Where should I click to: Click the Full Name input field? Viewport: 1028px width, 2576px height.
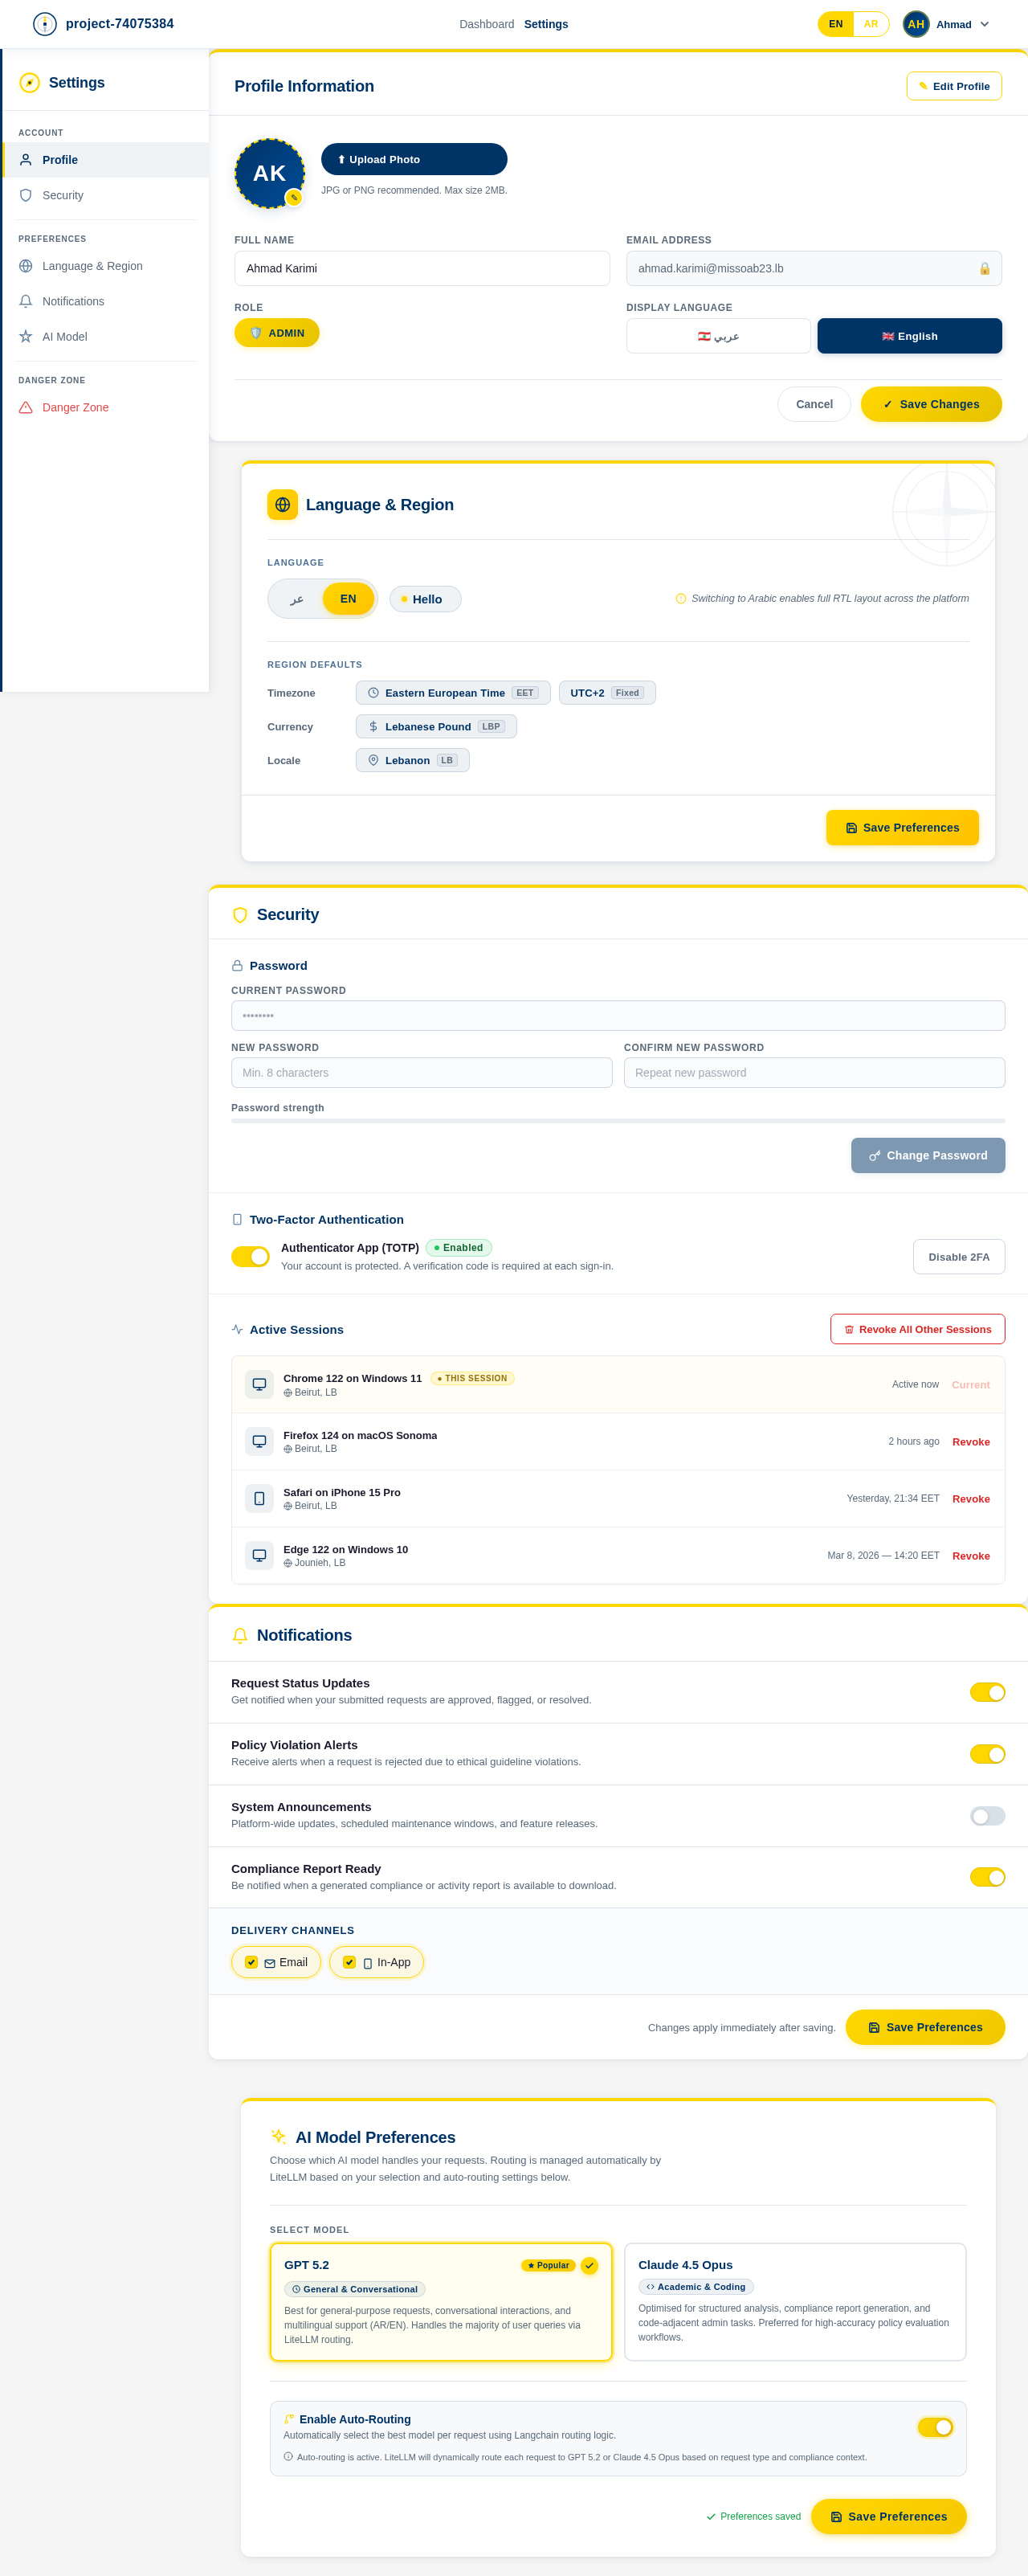click(422, 268)
